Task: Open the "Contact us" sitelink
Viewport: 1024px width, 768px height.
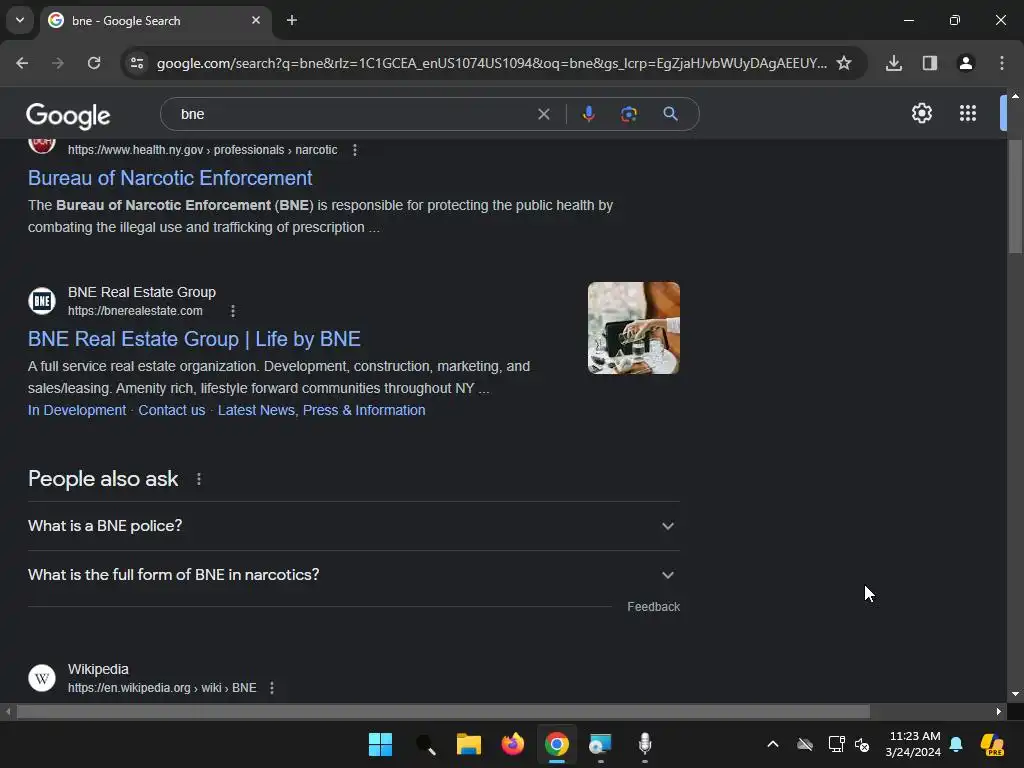Action: coord(172,410)
